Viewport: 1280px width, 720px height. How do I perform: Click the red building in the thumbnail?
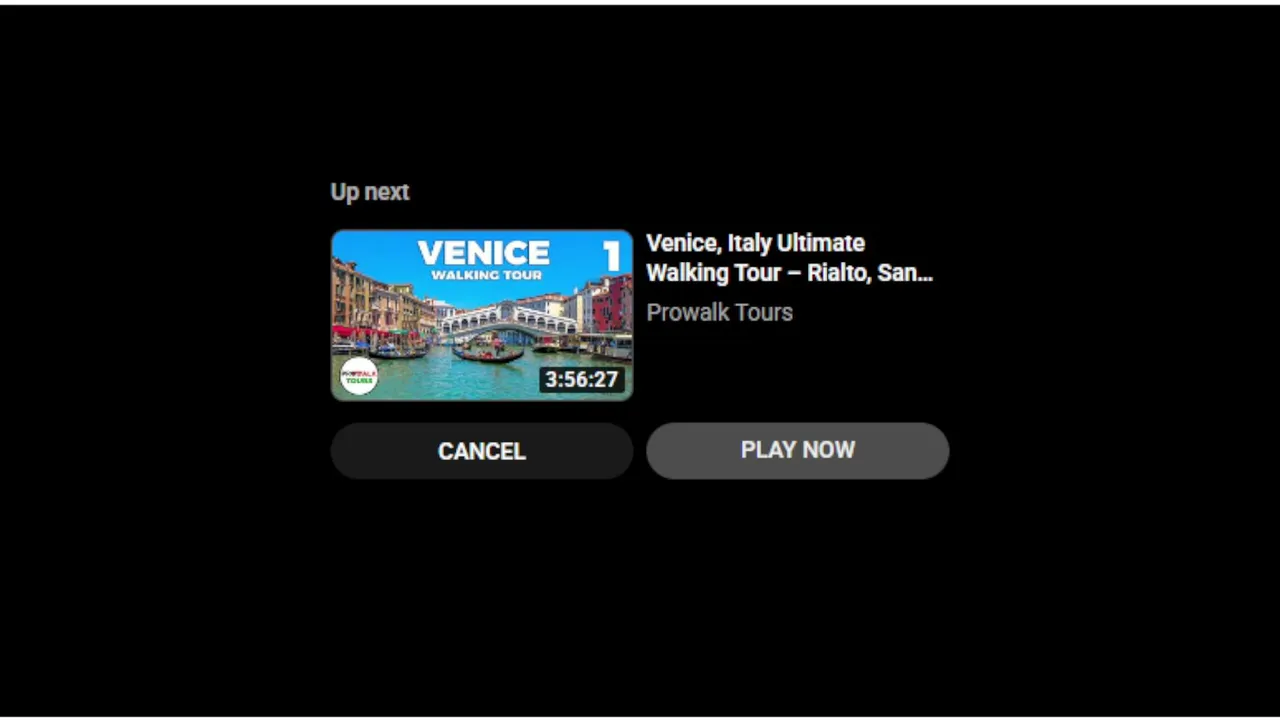point(612,305)
